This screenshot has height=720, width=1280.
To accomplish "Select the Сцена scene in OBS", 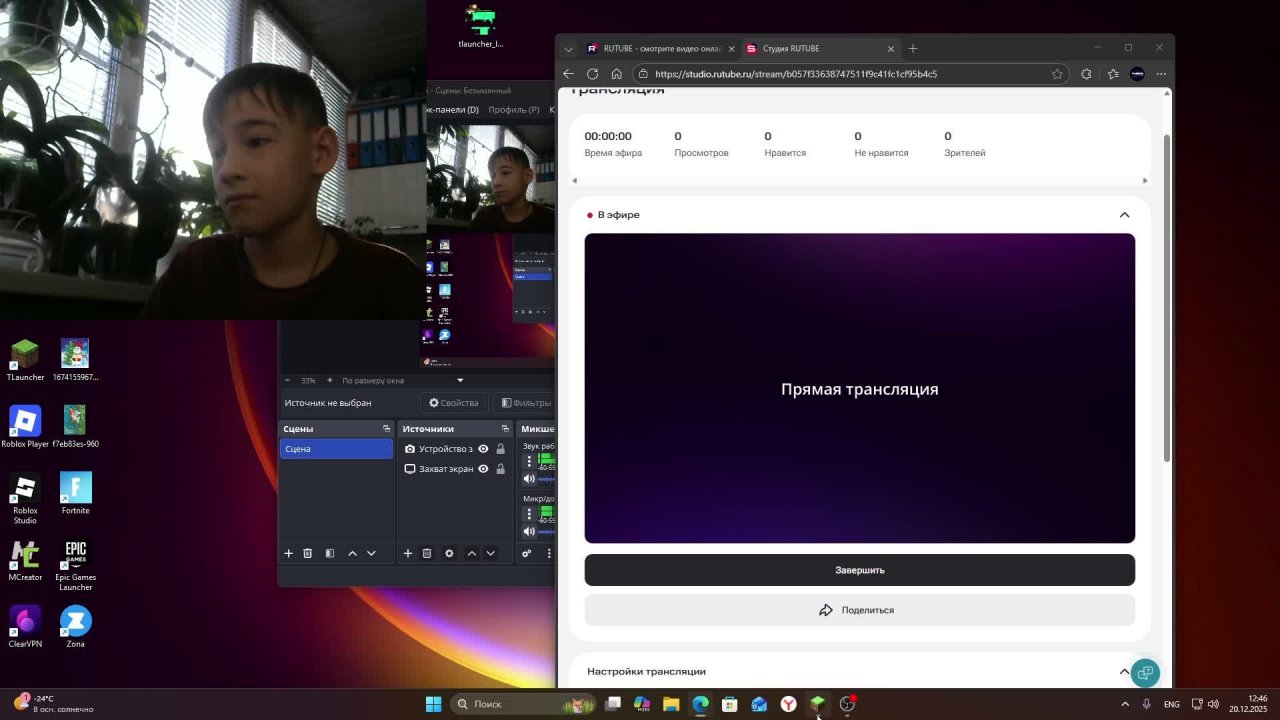I will point(336,449).
